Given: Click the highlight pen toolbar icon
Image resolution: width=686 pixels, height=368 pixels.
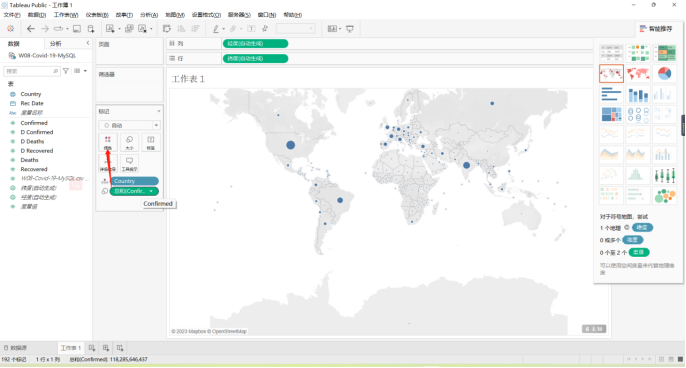Looking at the screenshot, I should (x=216, y=29).
